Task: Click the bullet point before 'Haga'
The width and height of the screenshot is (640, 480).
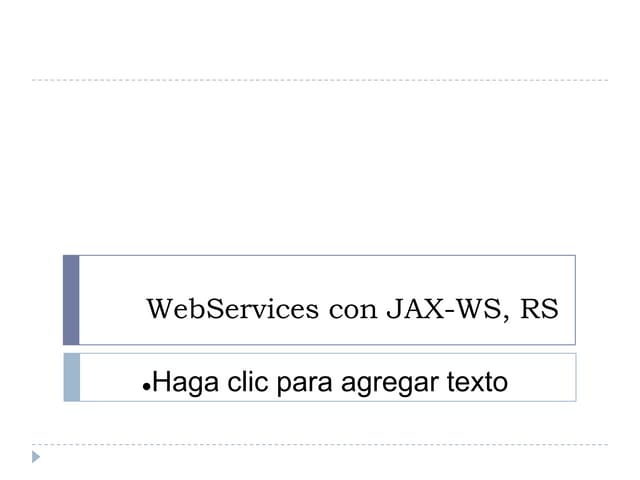Action: [x=147, y=386]
